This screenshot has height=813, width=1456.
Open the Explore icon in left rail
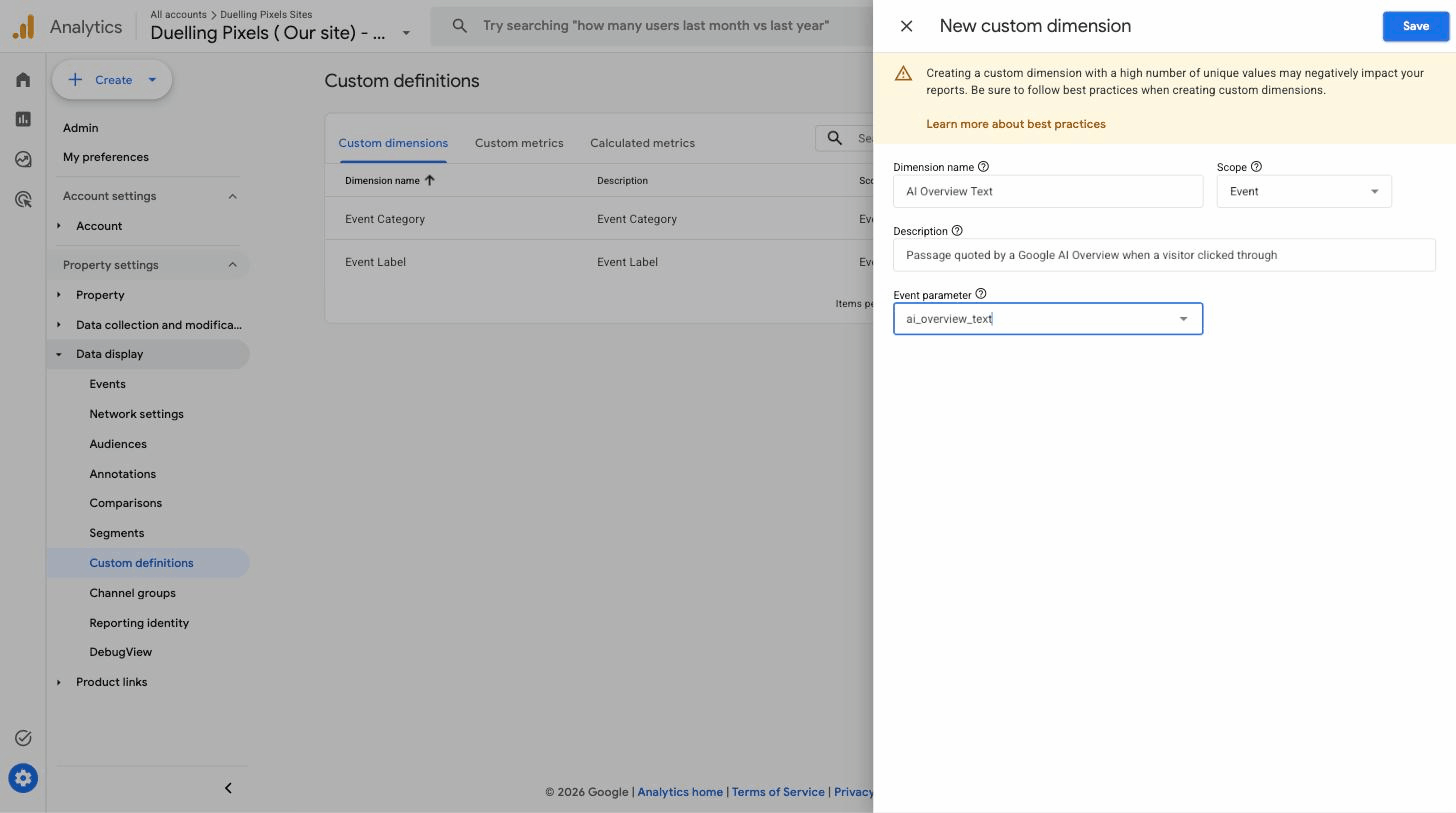pyautogui.click(x=23, y=159)
